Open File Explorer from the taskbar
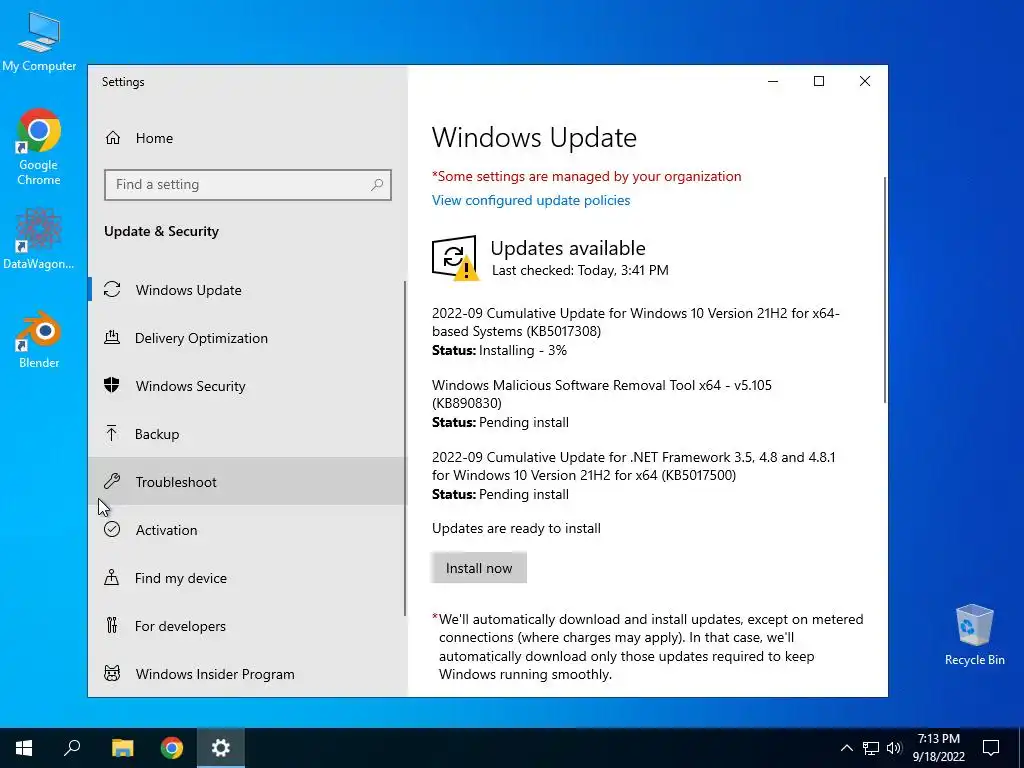 122,748
